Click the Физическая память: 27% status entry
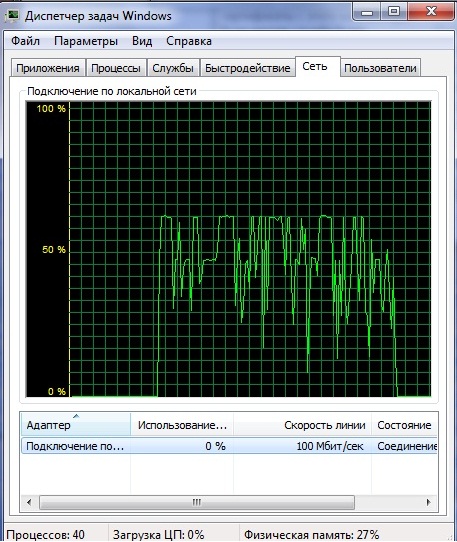Screen dimensions: 457x542 point(311,534)
